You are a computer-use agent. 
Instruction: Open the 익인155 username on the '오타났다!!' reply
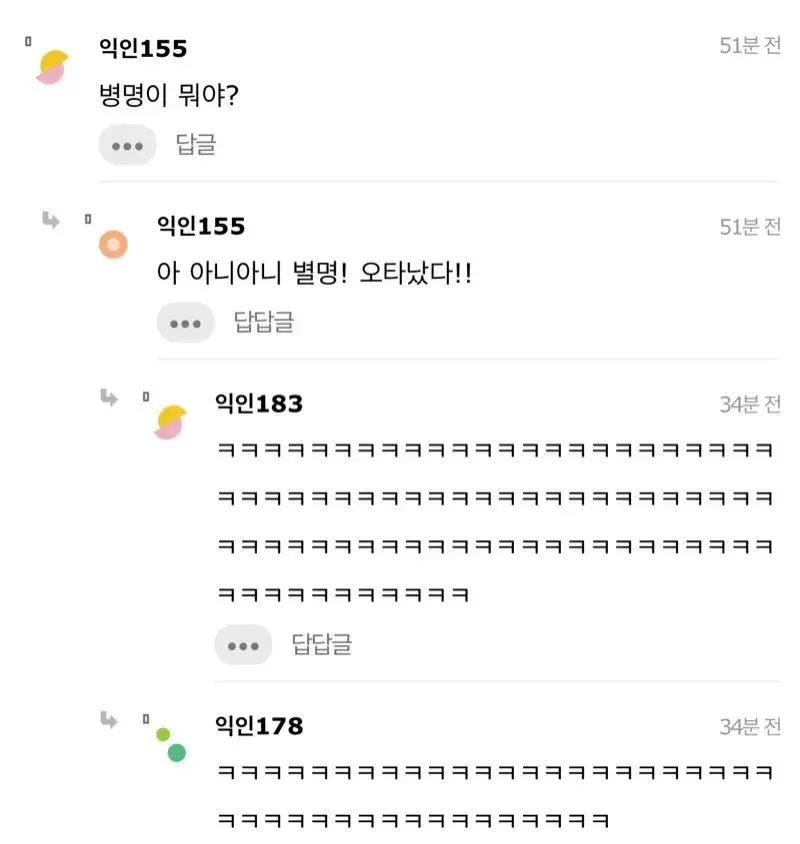point(201,226)
